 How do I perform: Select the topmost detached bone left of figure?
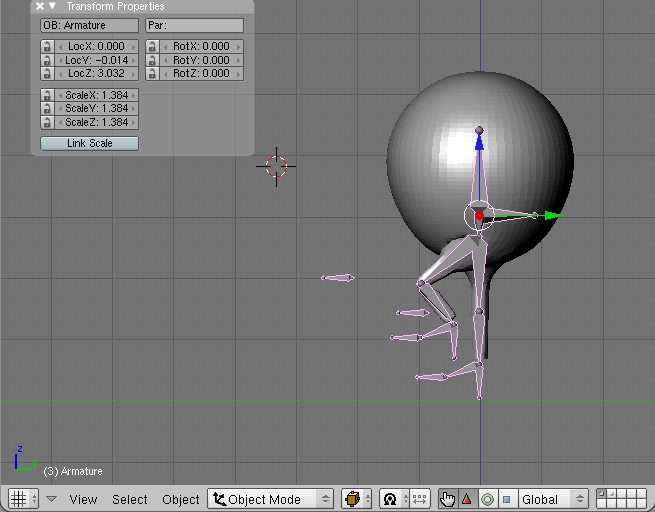[x=338, y=278]
